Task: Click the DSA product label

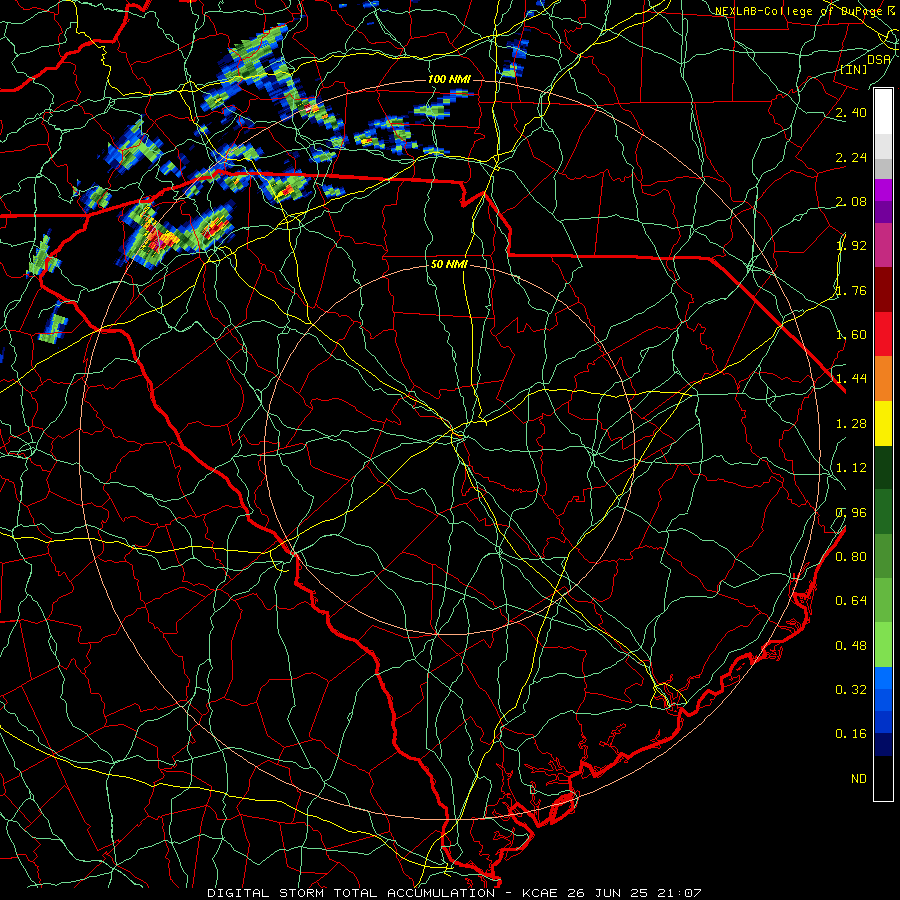Action: pyautogui.click(x=879, y=59)
